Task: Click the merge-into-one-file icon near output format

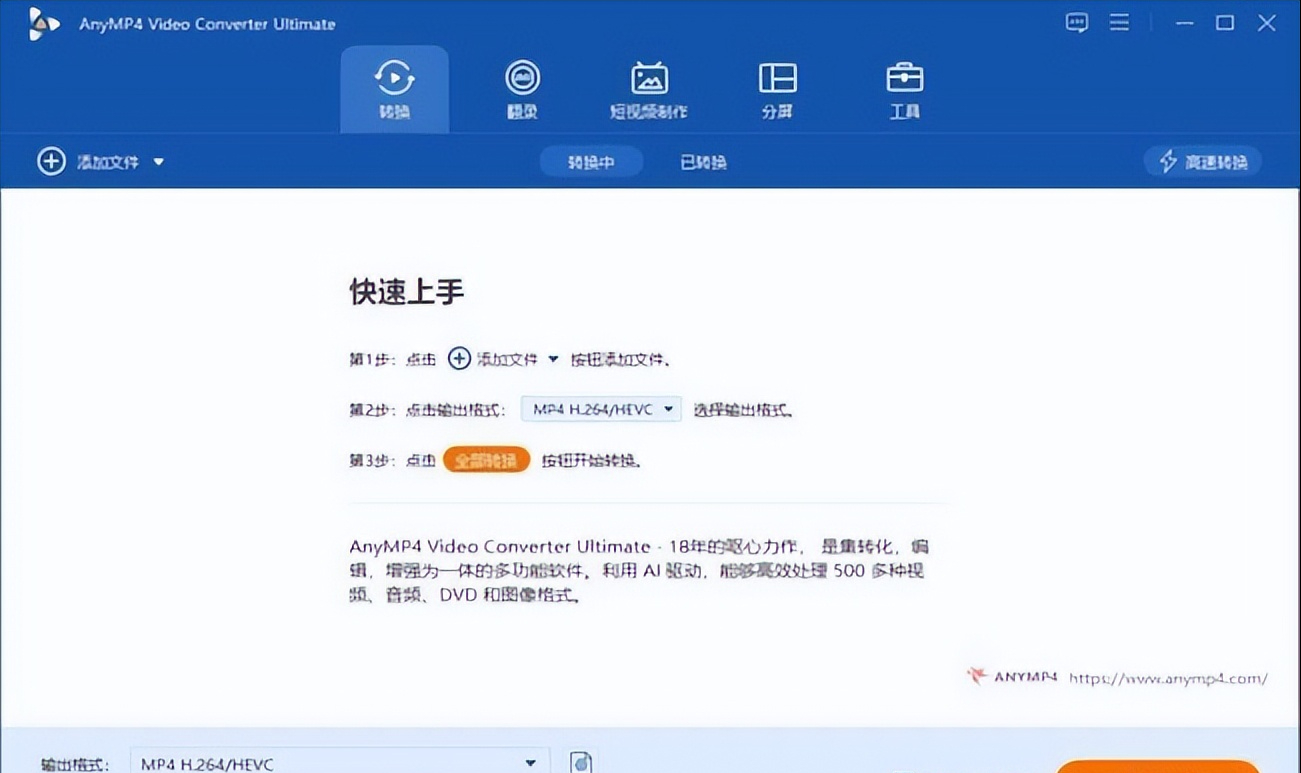Action: (581, 762)
